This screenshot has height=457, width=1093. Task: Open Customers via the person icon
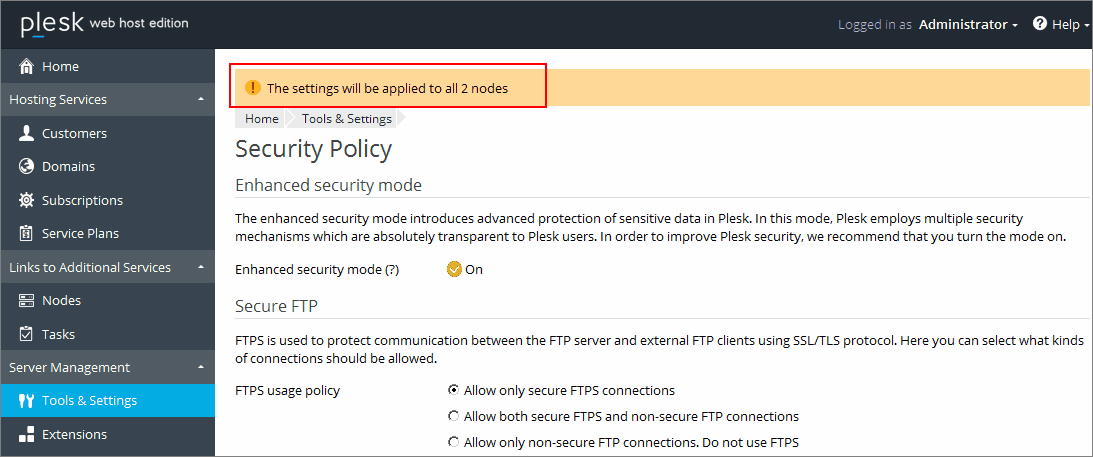click(26, 133)
